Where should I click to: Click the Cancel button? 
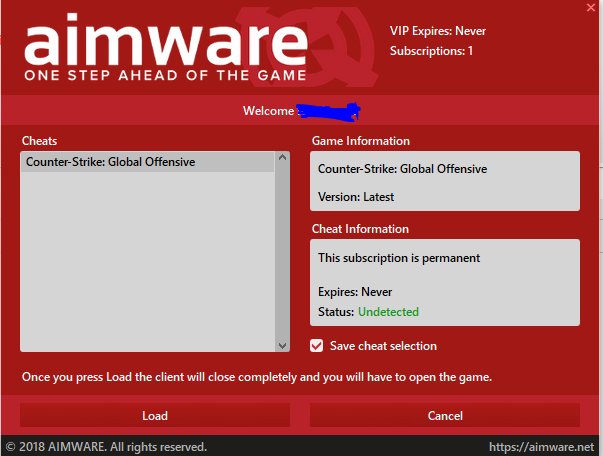click(445, 415)
